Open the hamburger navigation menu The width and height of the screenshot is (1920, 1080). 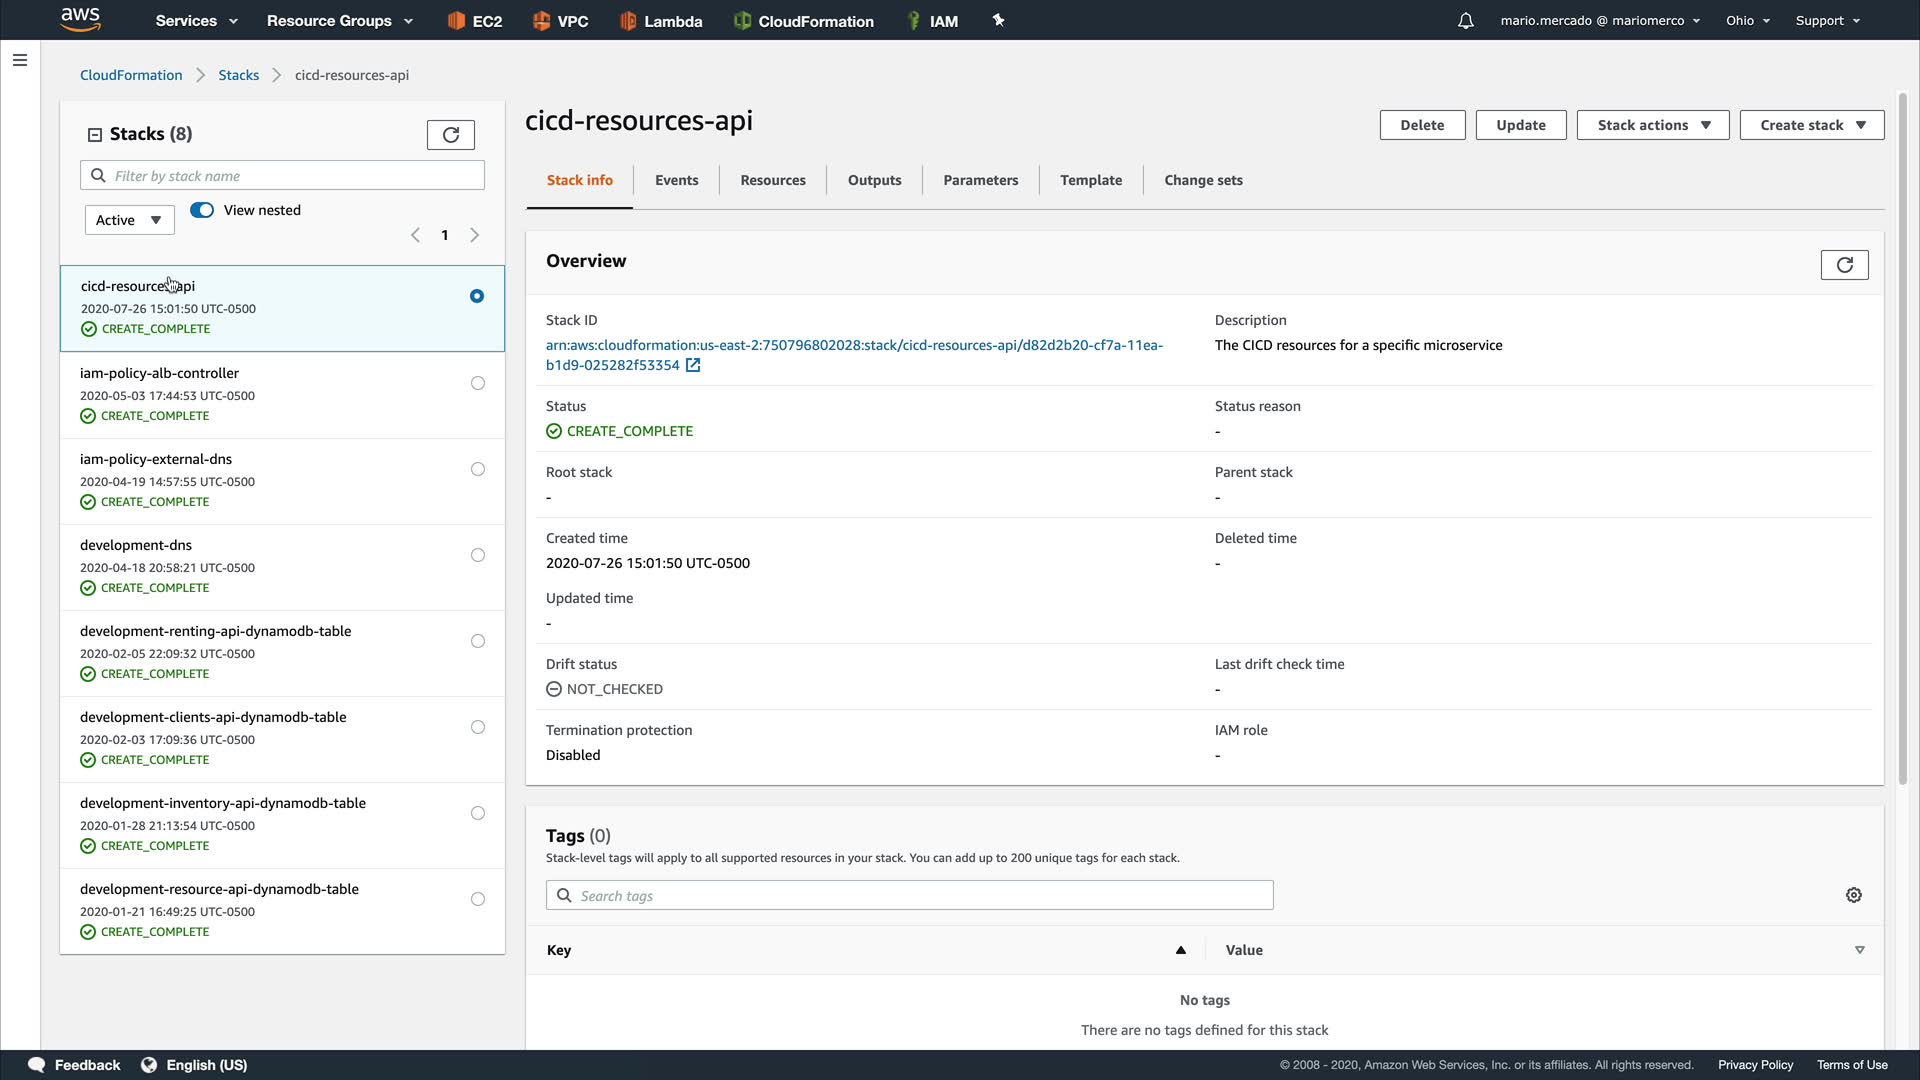coord(19,60)
